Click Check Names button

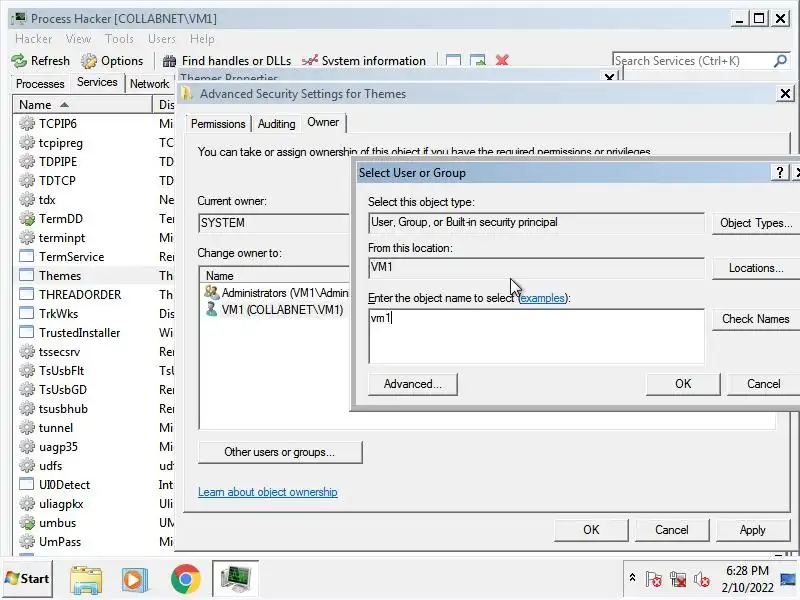pos(756,319)
